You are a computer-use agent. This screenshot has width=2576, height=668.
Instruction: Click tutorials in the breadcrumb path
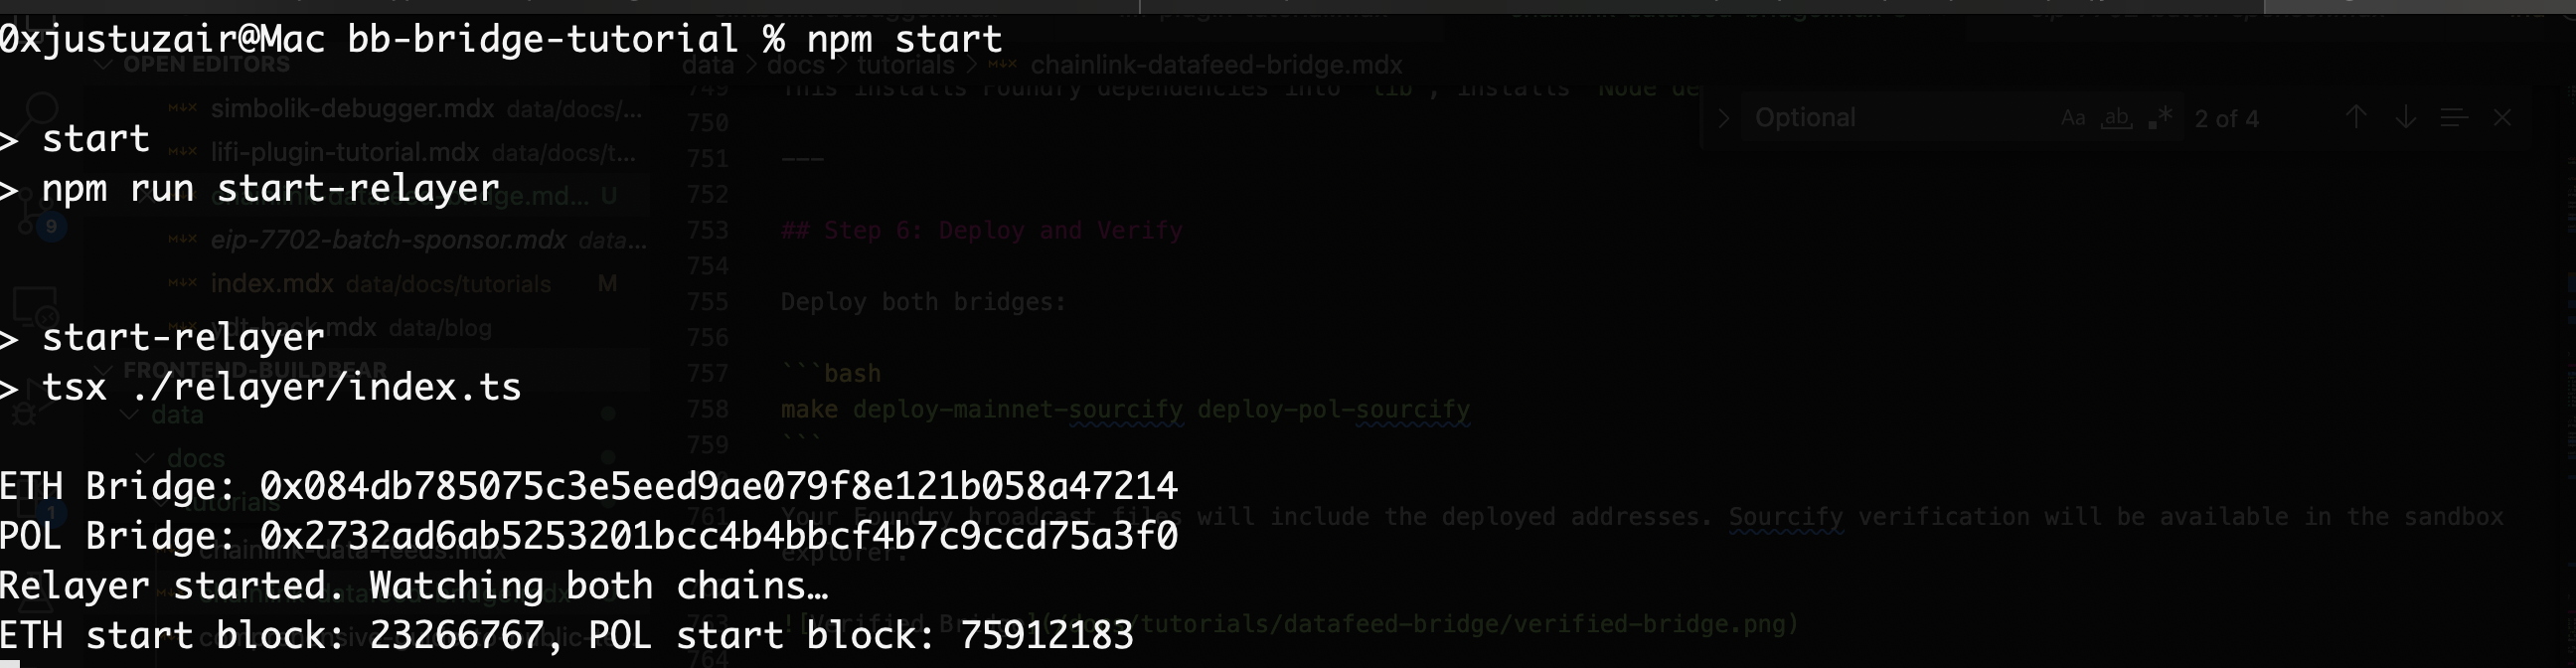[x=905, y=66]
